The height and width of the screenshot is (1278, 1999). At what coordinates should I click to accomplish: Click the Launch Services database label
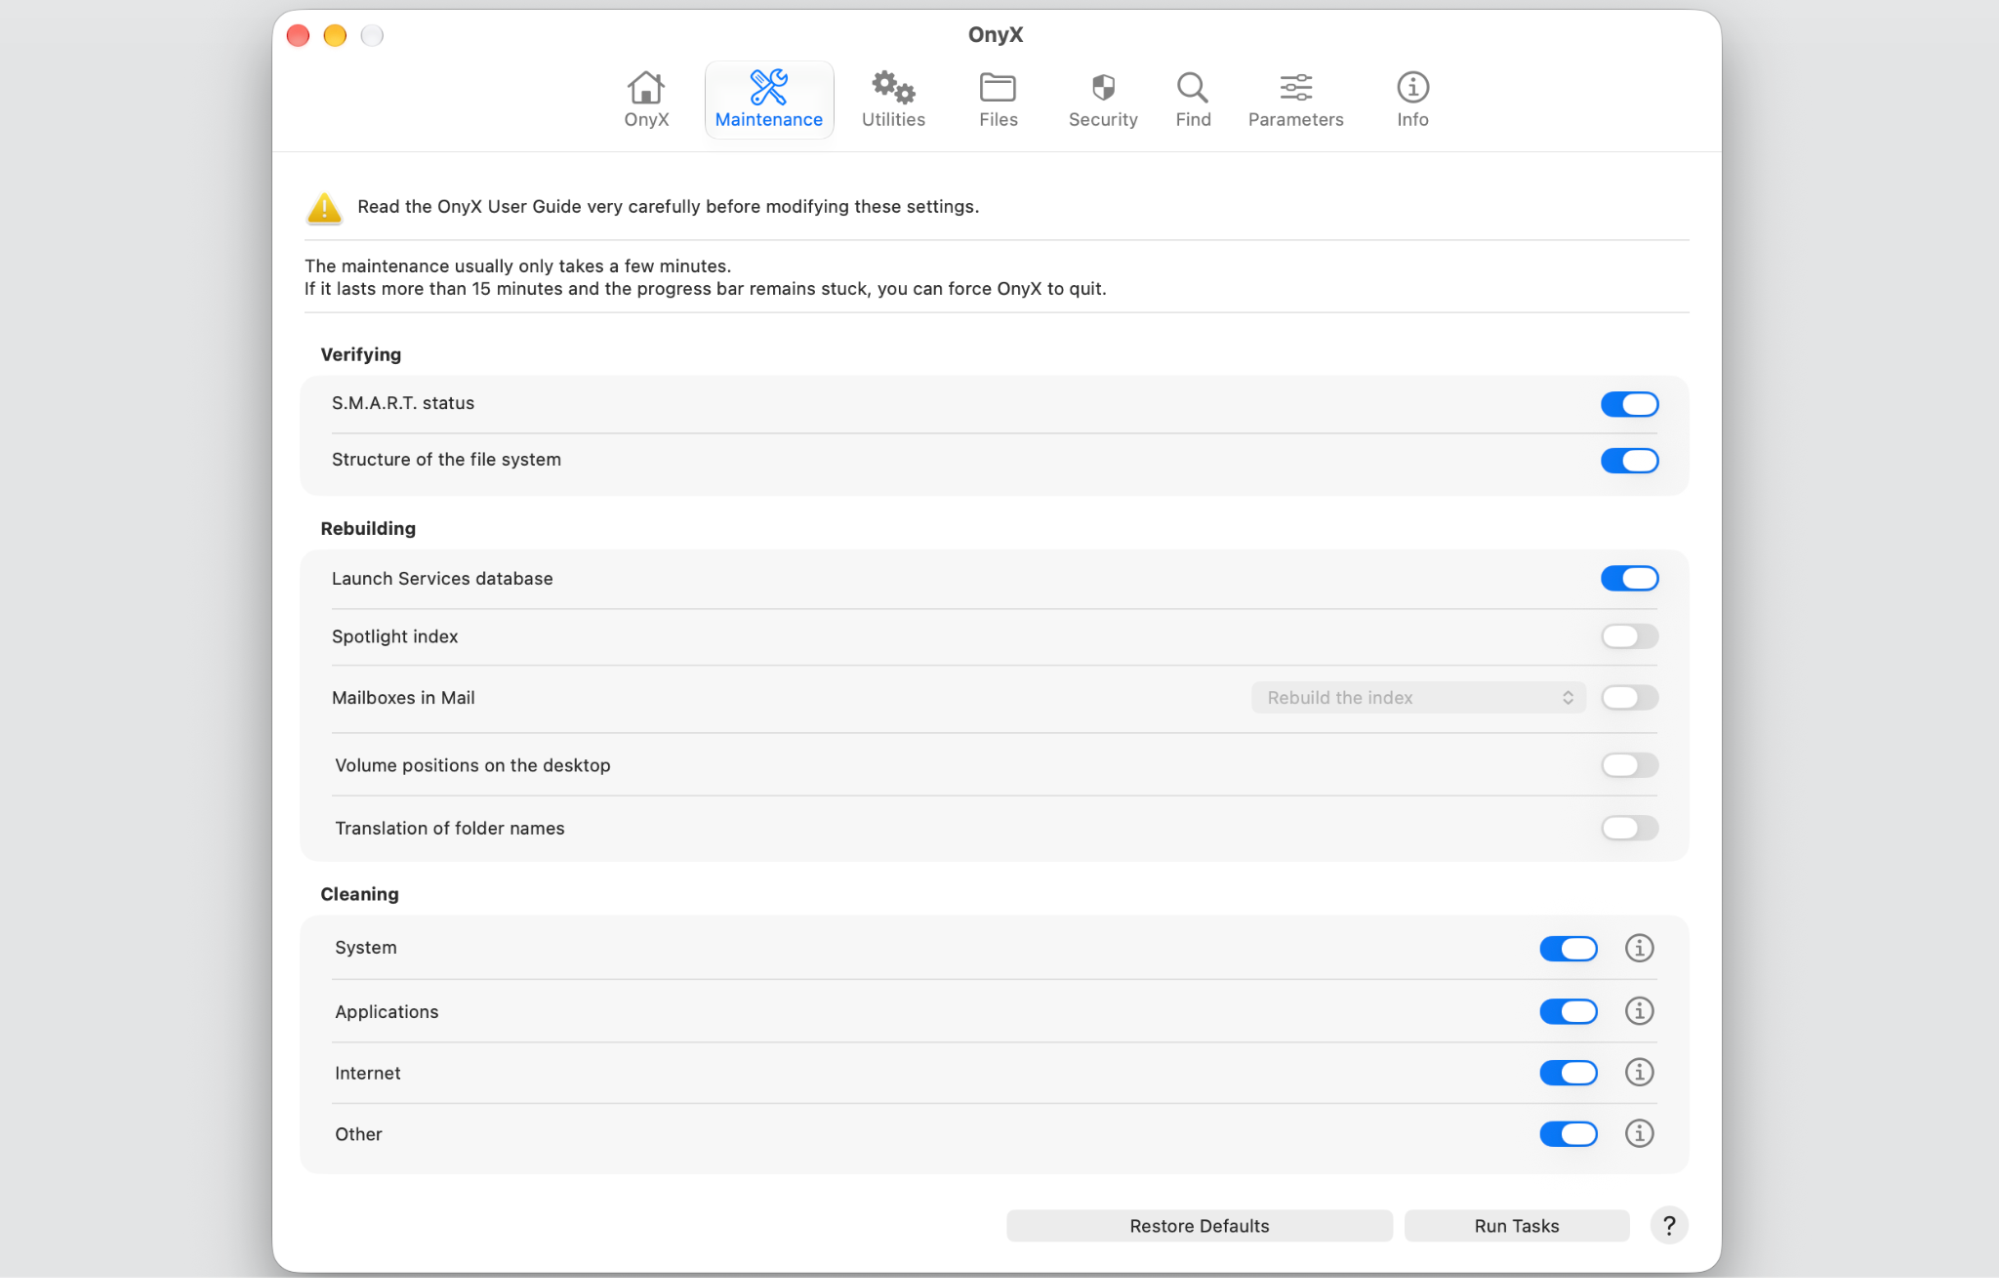tap(442, 578)
